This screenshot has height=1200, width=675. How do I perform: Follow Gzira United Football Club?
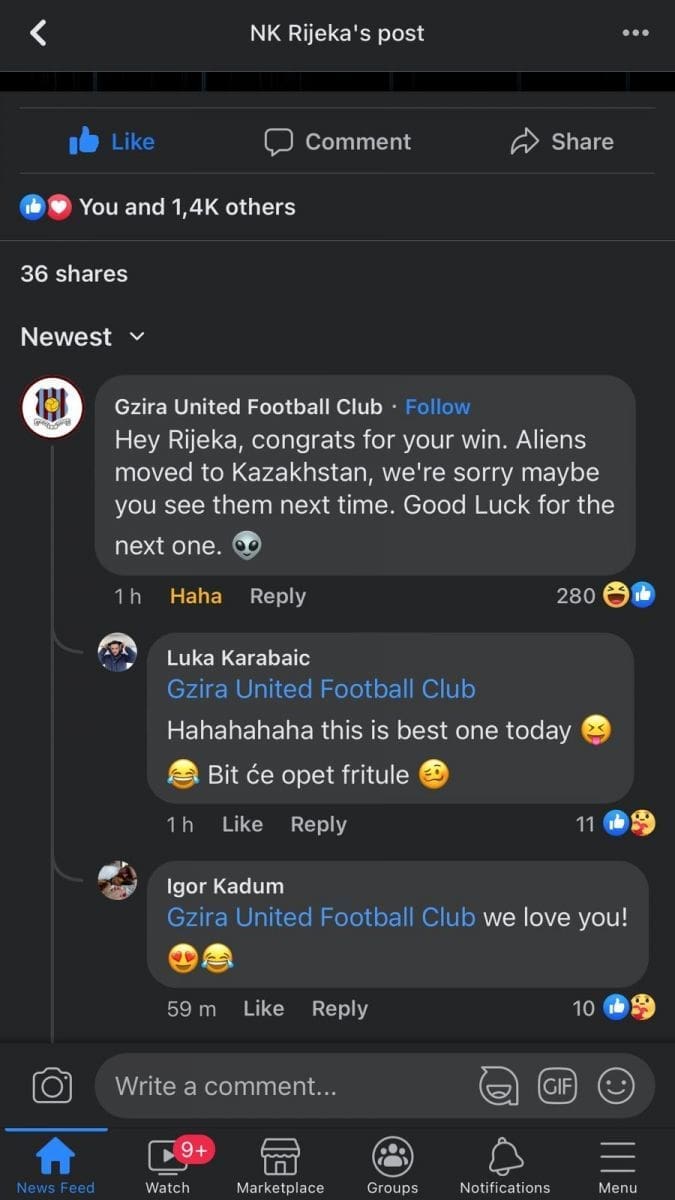coord(438,407)
